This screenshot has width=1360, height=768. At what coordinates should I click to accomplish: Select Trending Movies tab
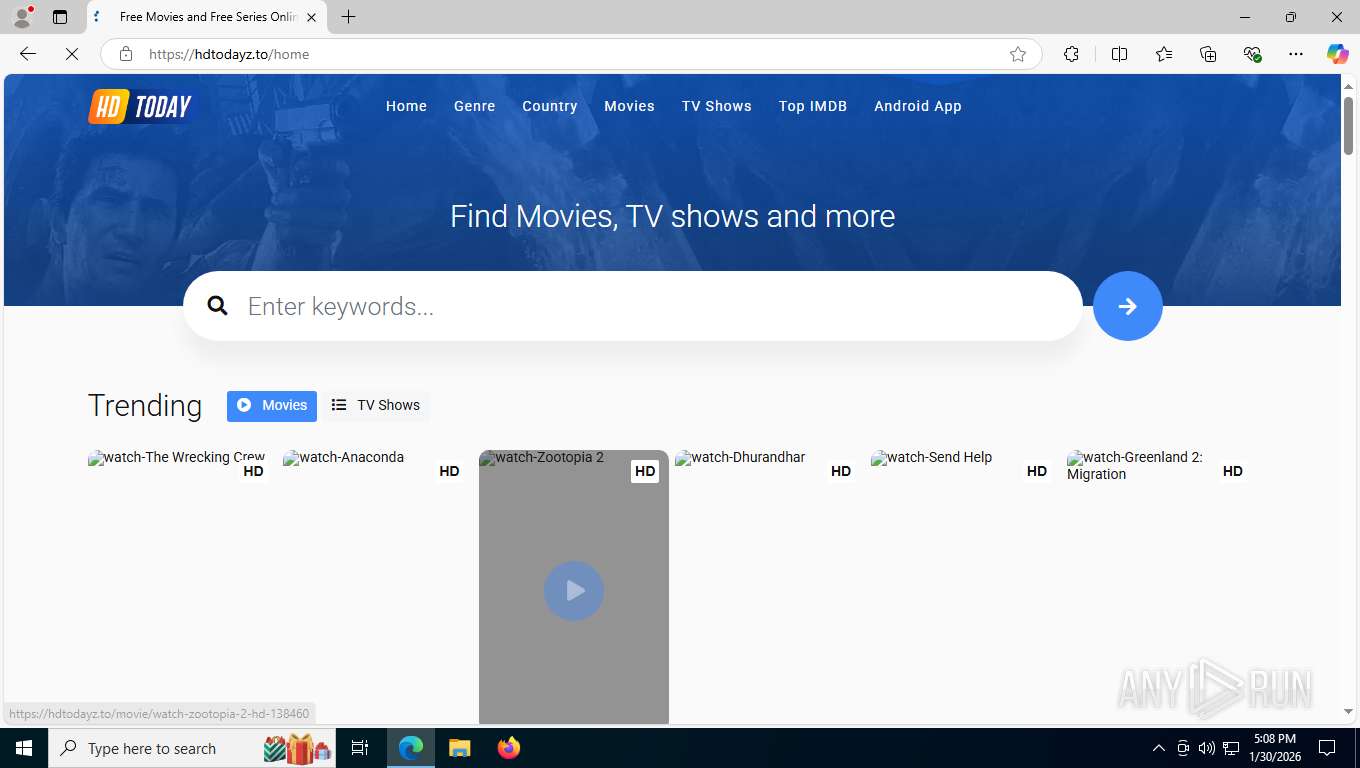point(272,406)
